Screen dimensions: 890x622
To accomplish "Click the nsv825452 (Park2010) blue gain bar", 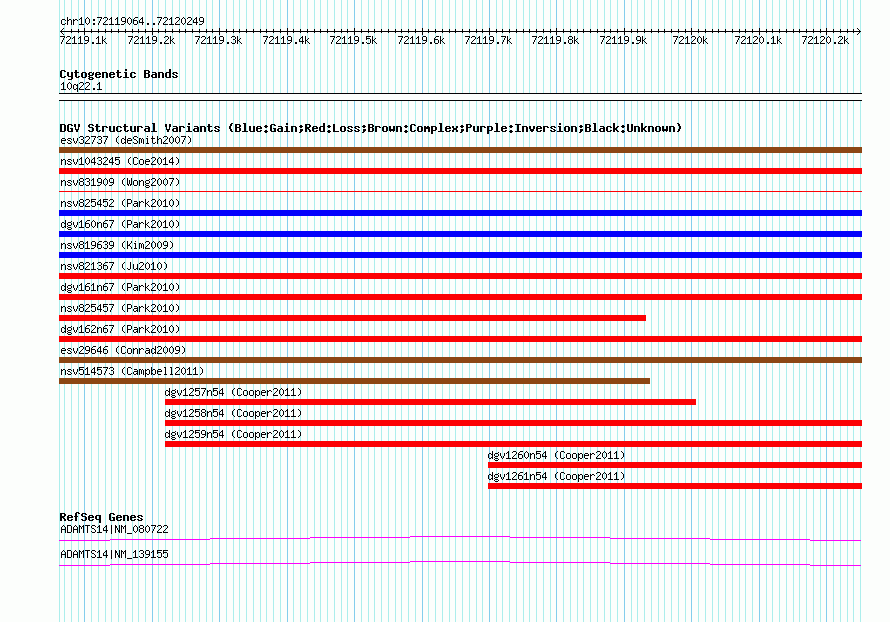I will (x=460, y=213).
